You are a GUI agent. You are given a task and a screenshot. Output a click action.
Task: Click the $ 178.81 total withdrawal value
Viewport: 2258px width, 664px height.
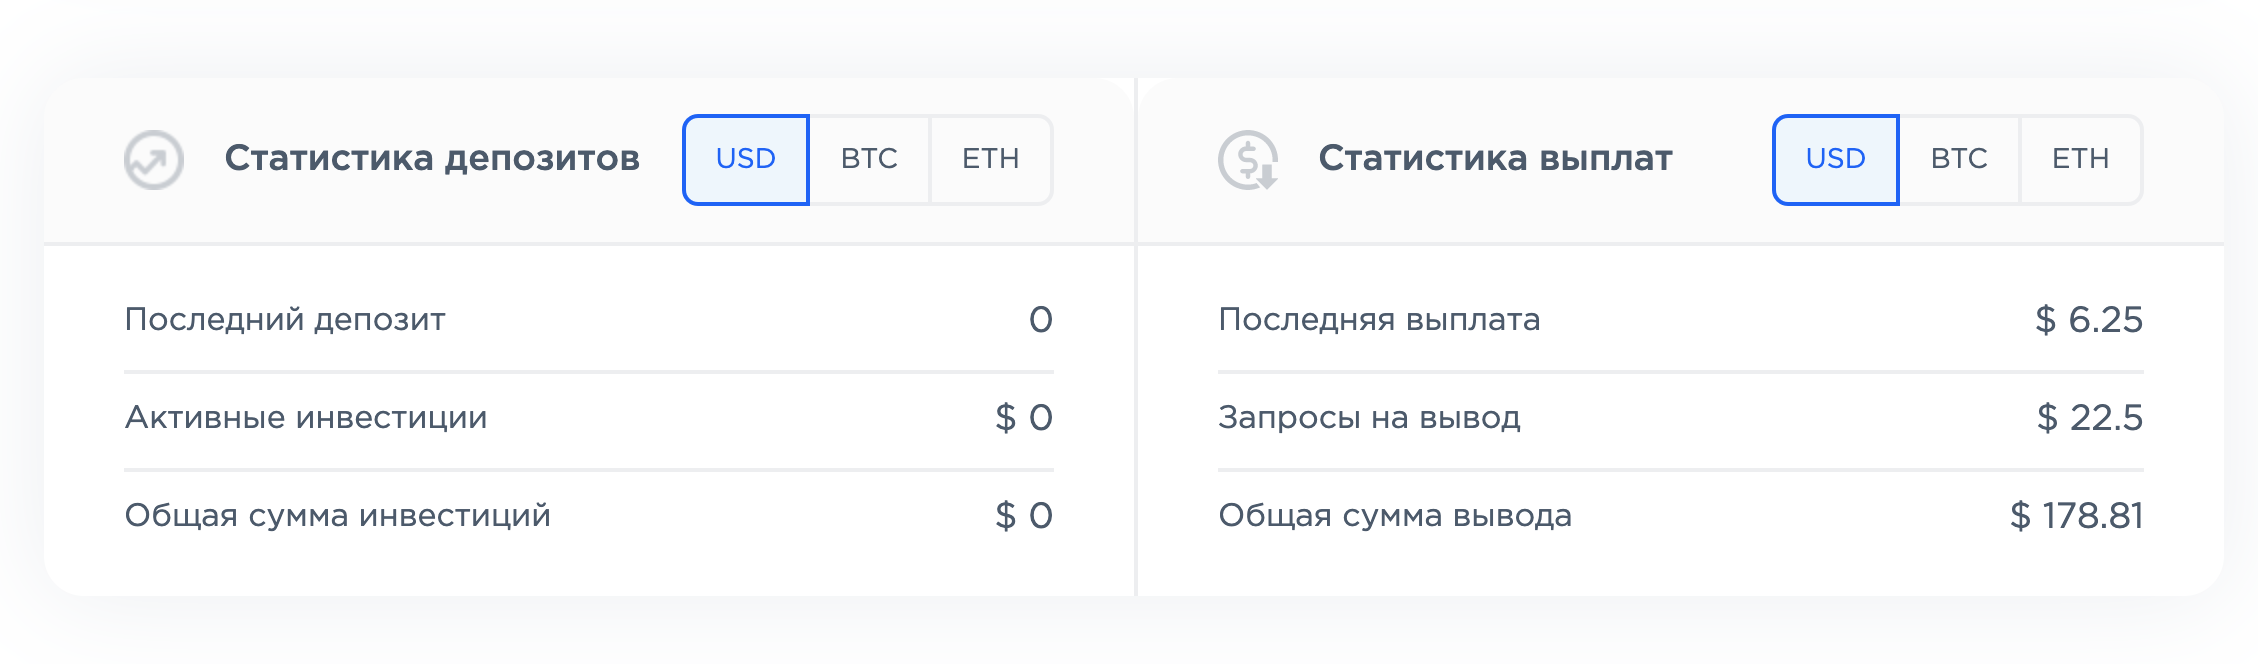pyautogui.click(x=2077, y=516)
